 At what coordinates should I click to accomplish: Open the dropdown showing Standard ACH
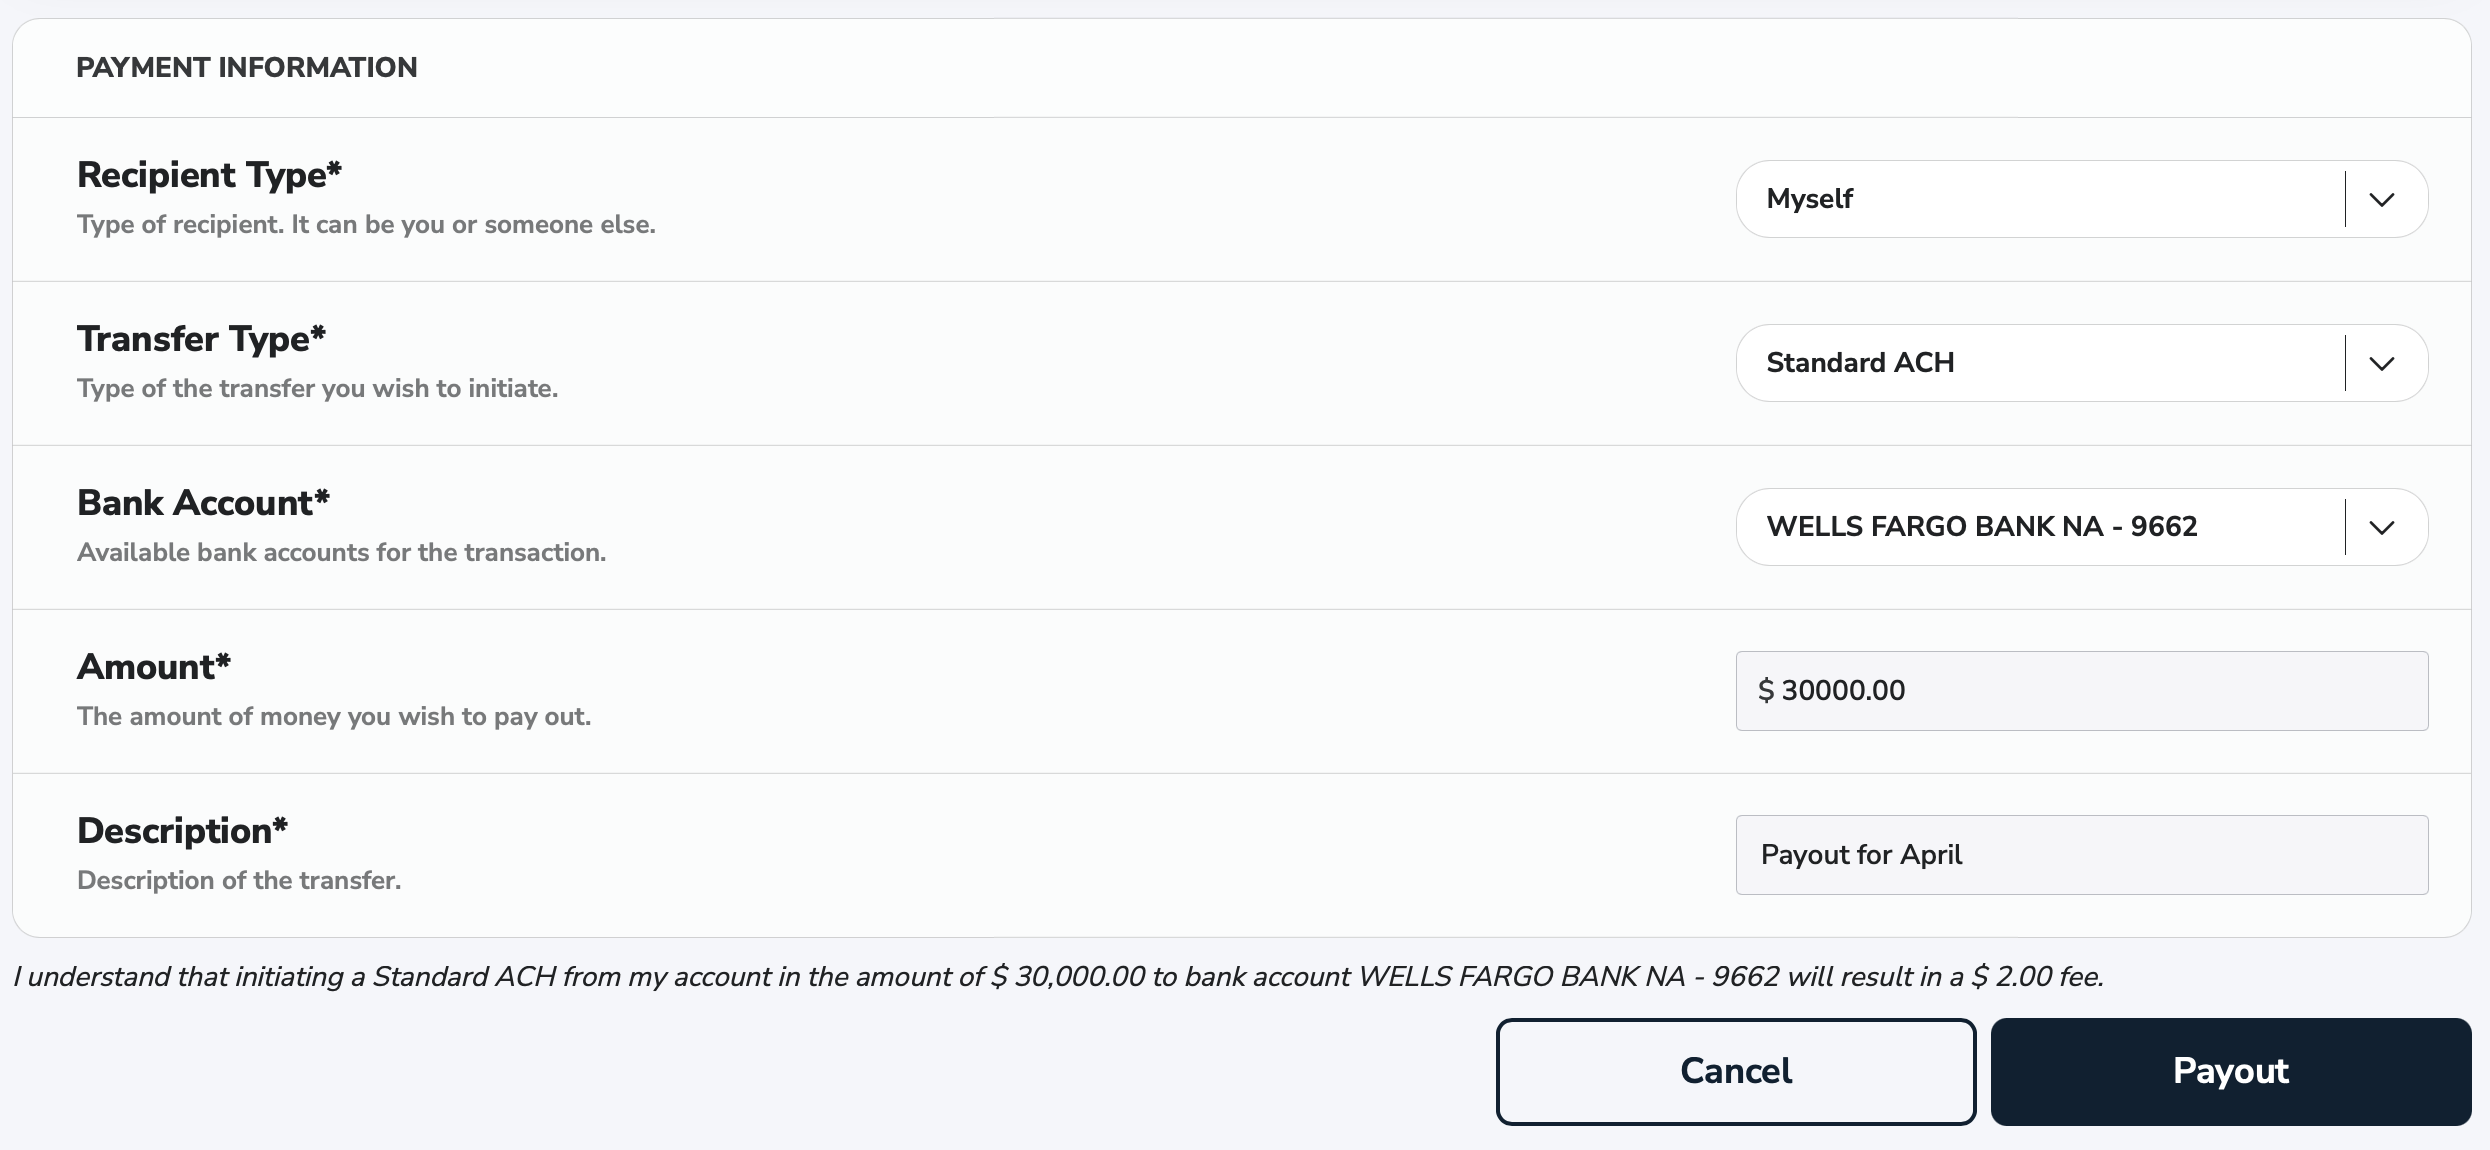(x=2040, y=363)
